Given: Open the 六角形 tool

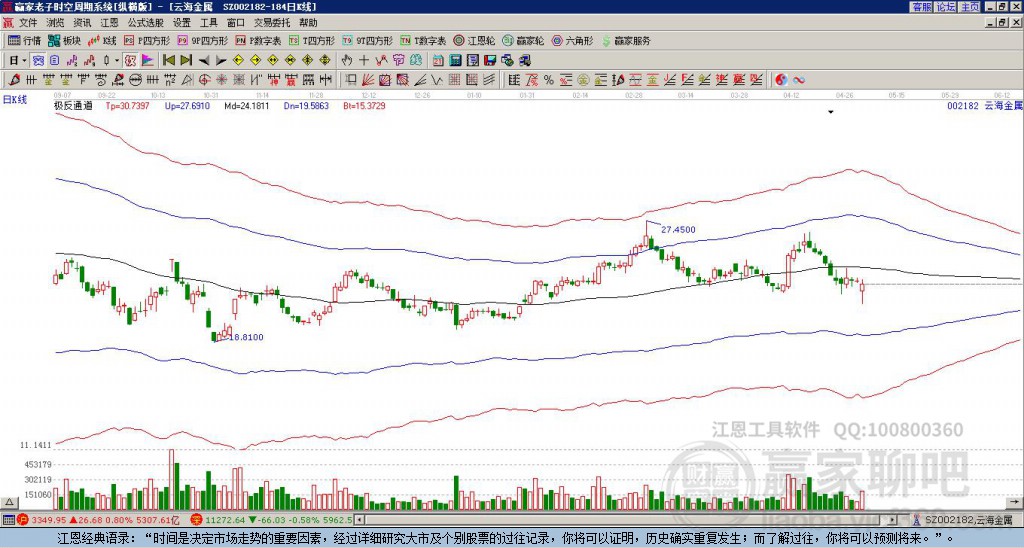Looking at the screenshot, I should (x=572, y=40).
